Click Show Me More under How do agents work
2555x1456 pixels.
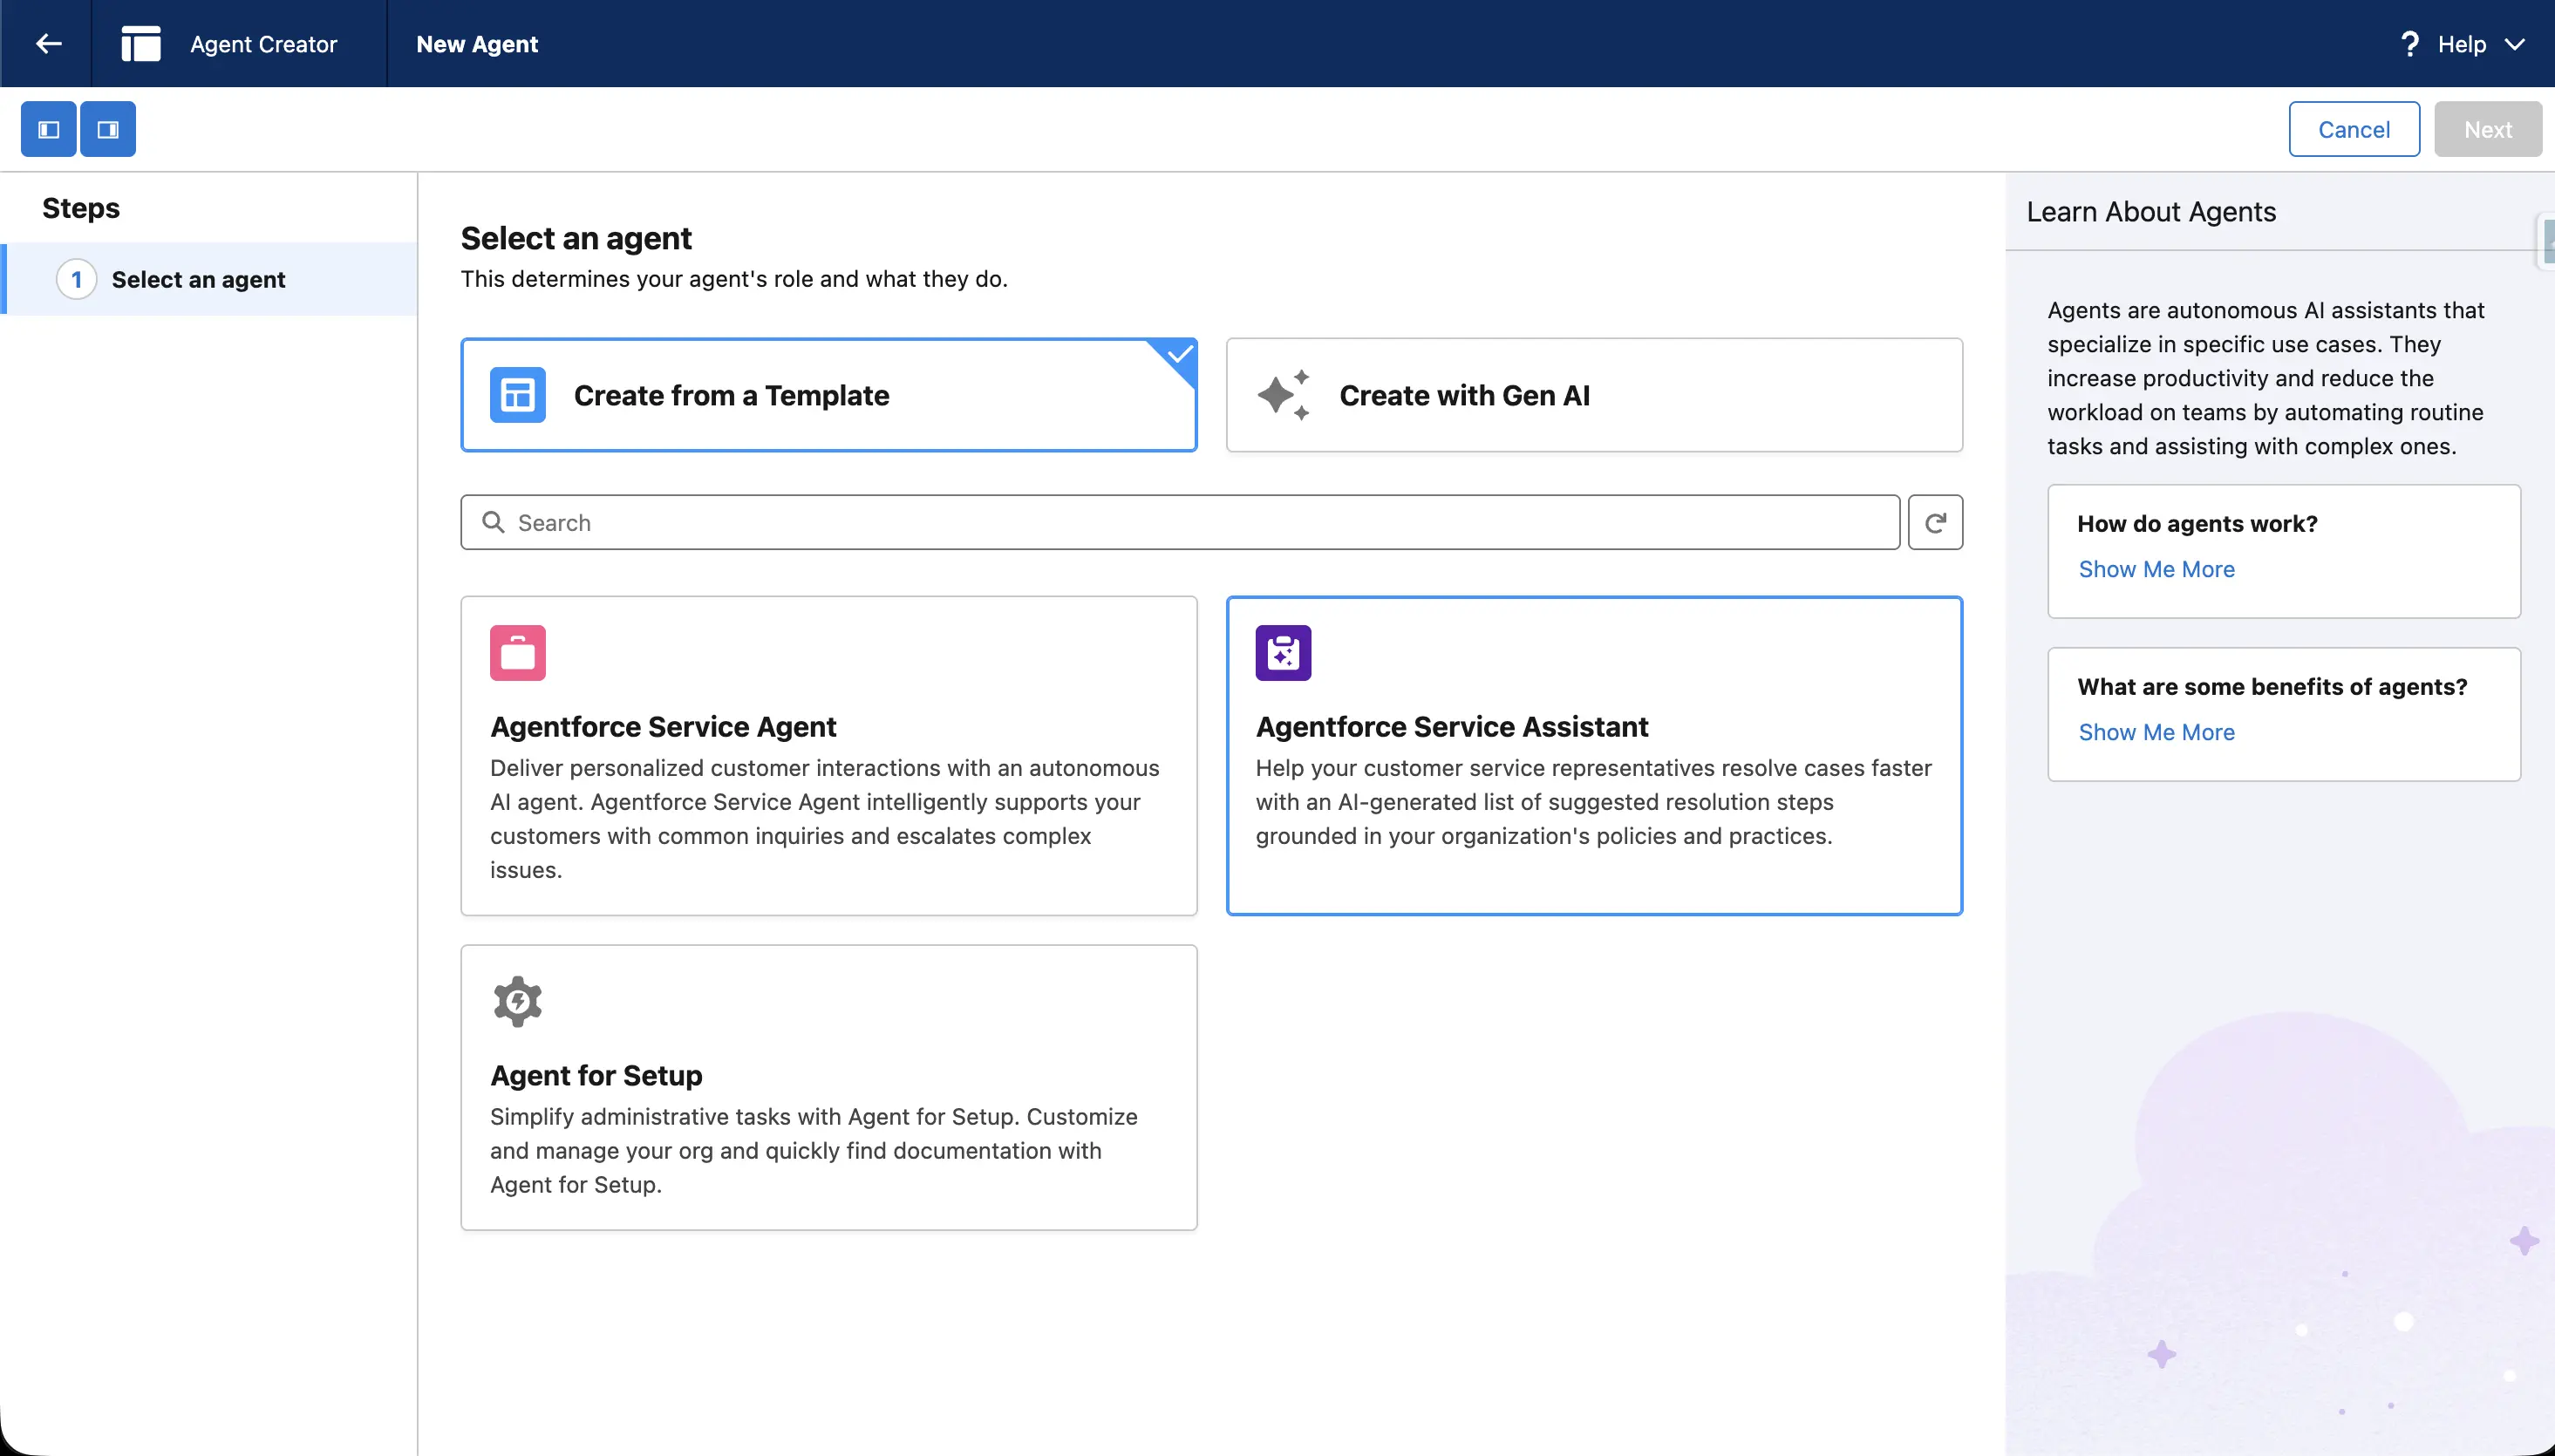pyautogui.click(x=2155, y=568)
